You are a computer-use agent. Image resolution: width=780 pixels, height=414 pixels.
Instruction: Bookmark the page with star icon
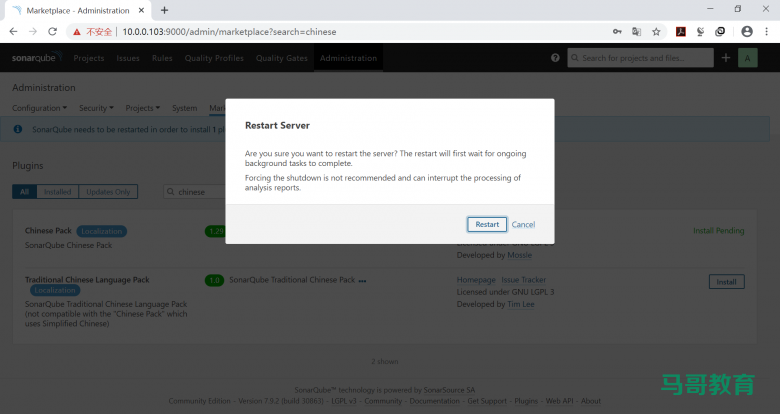(656, 31)
